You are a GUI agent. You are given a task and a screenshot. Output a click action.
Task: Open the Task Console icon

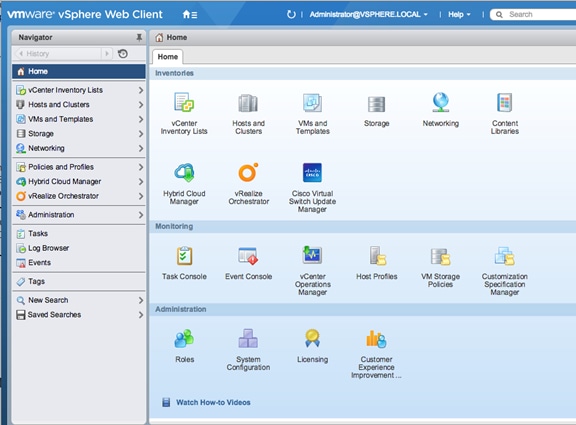184,256
